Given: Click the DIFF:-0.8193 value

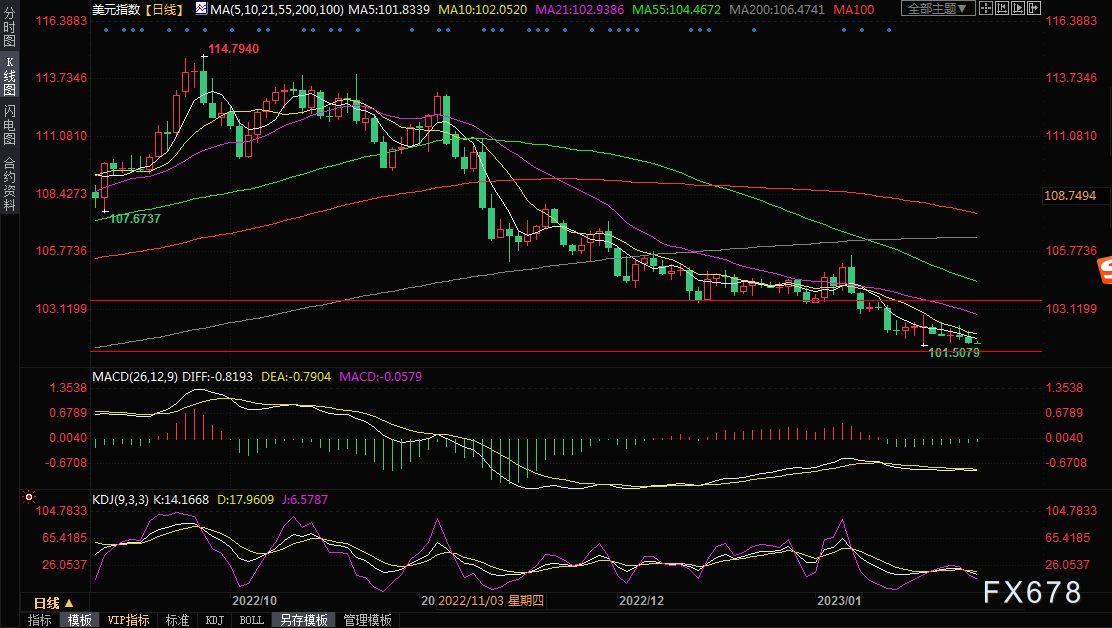Looking at the screenshot, I should [217, 376].
